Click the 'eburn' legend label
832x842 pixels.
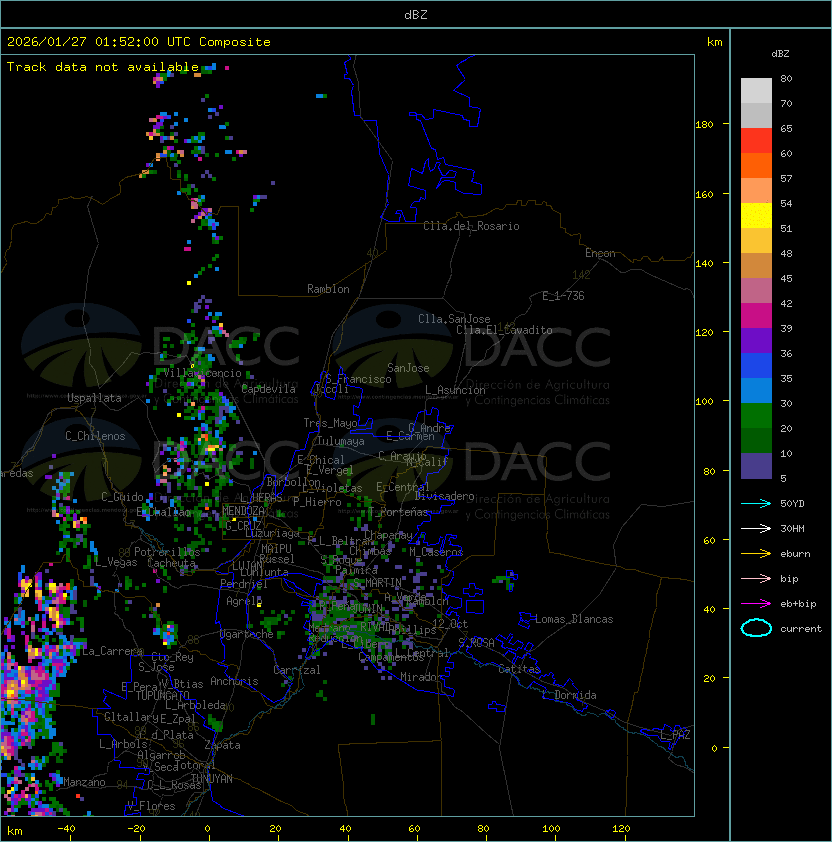[x=795, y=554]
